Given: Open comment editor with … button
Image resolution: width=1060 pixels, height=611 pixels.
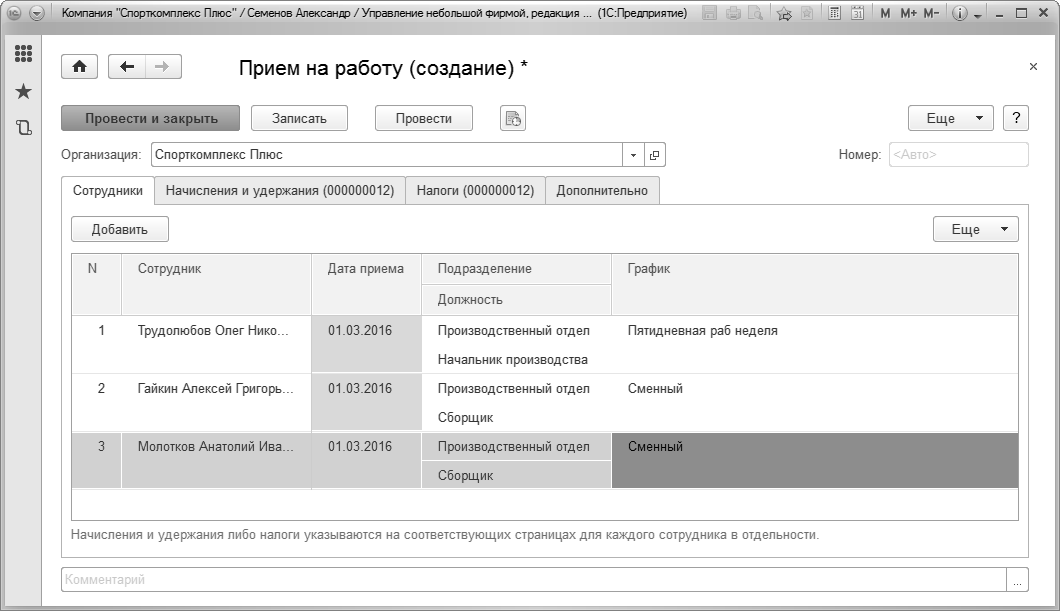Looking at the screenshot, I should click(1017, 579).
